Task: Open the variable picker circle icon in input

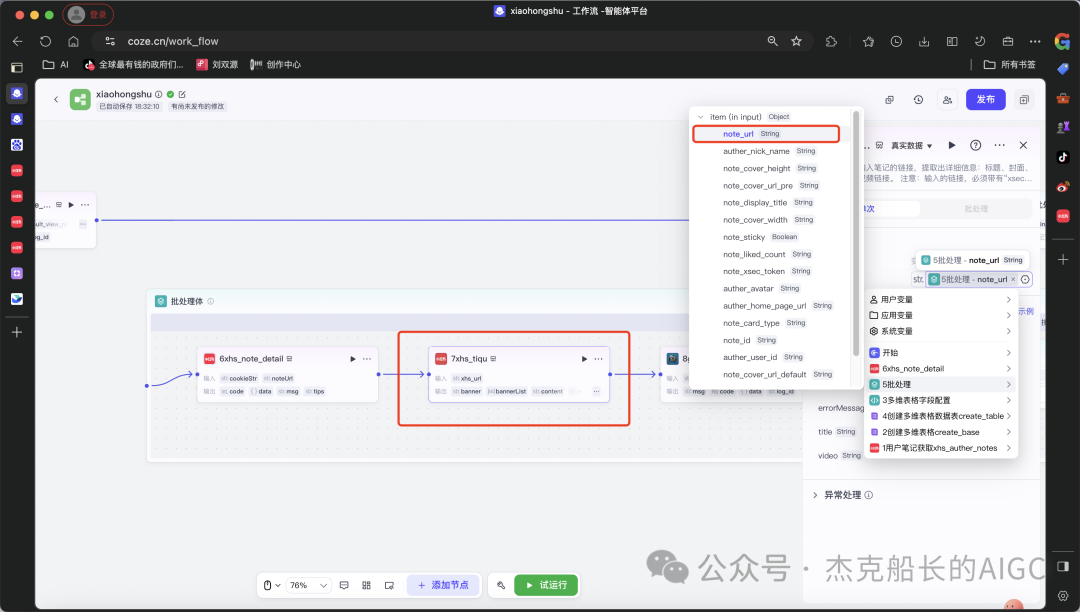Action: click(1025, 279)
